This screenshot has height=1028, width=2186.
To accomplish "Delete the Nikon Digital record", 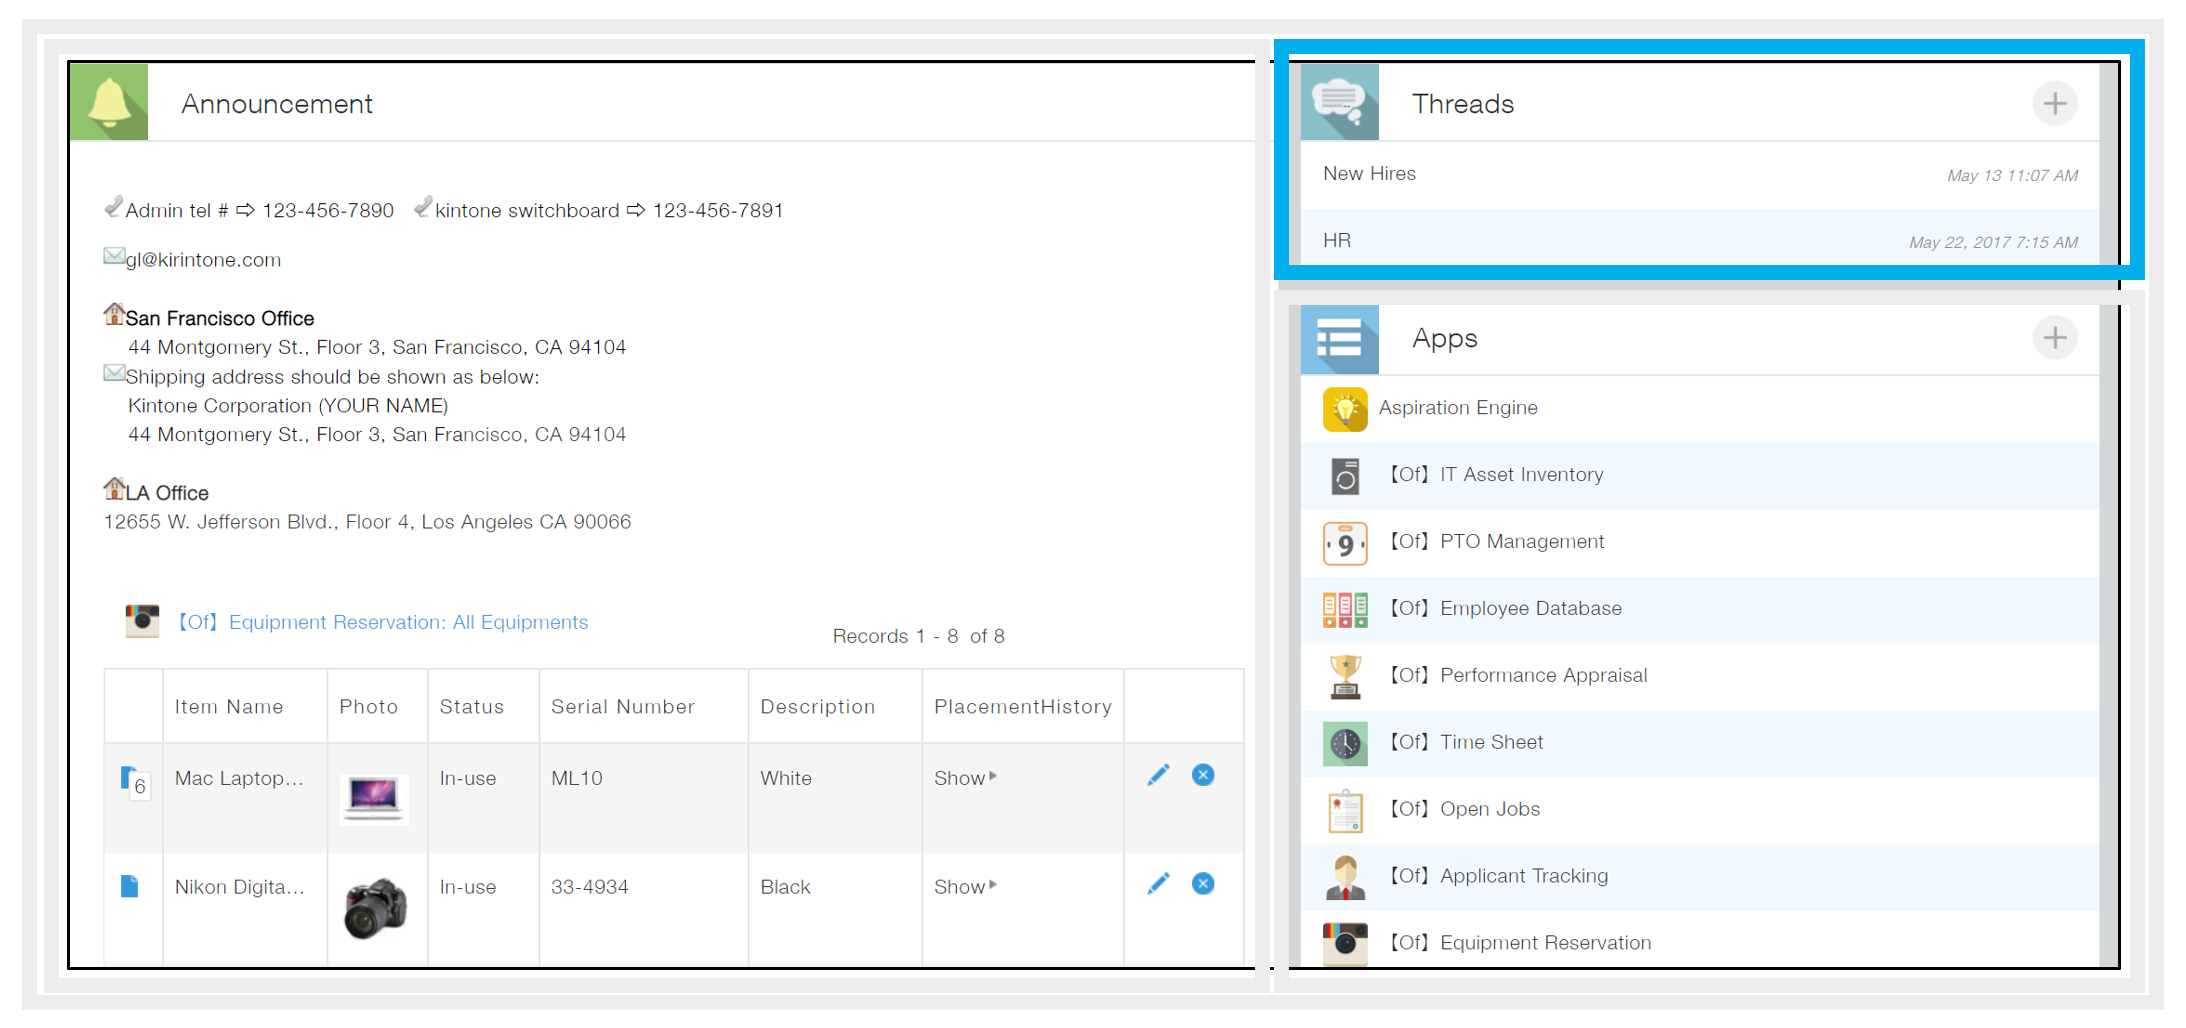I will click(1203, 884).
